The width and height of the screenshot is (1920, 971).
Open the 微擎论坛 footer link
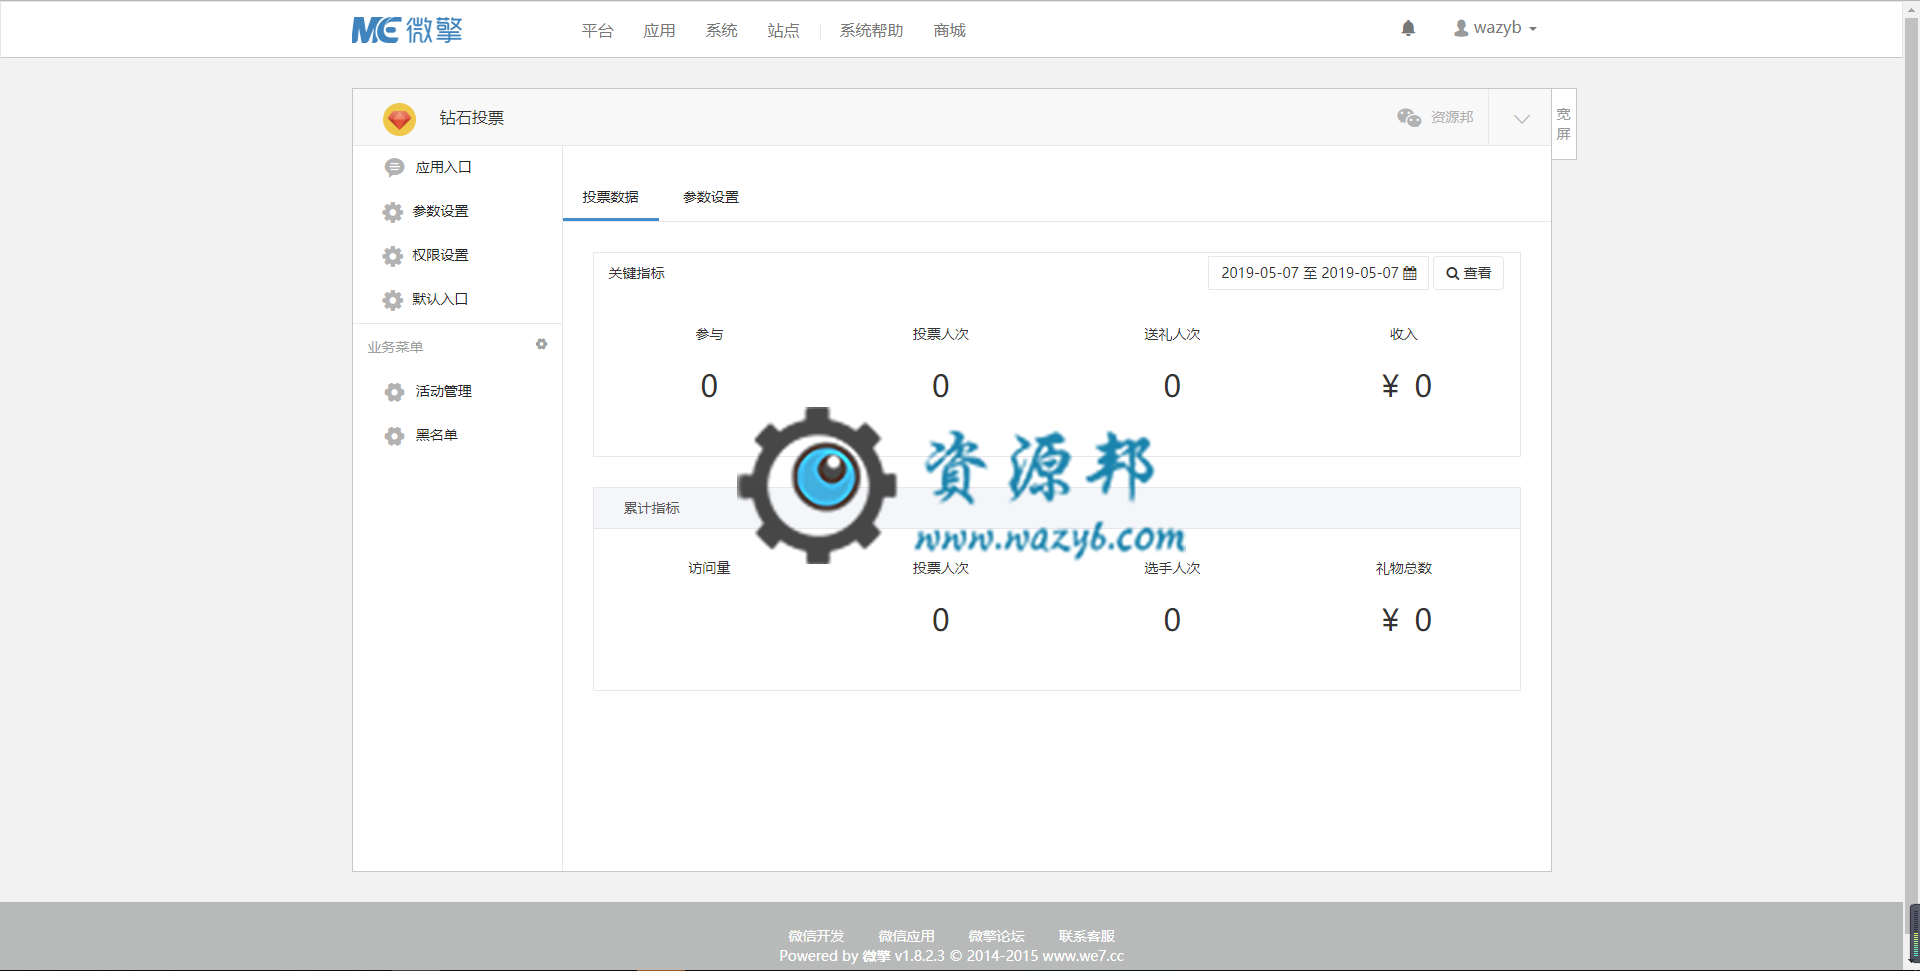996,936
